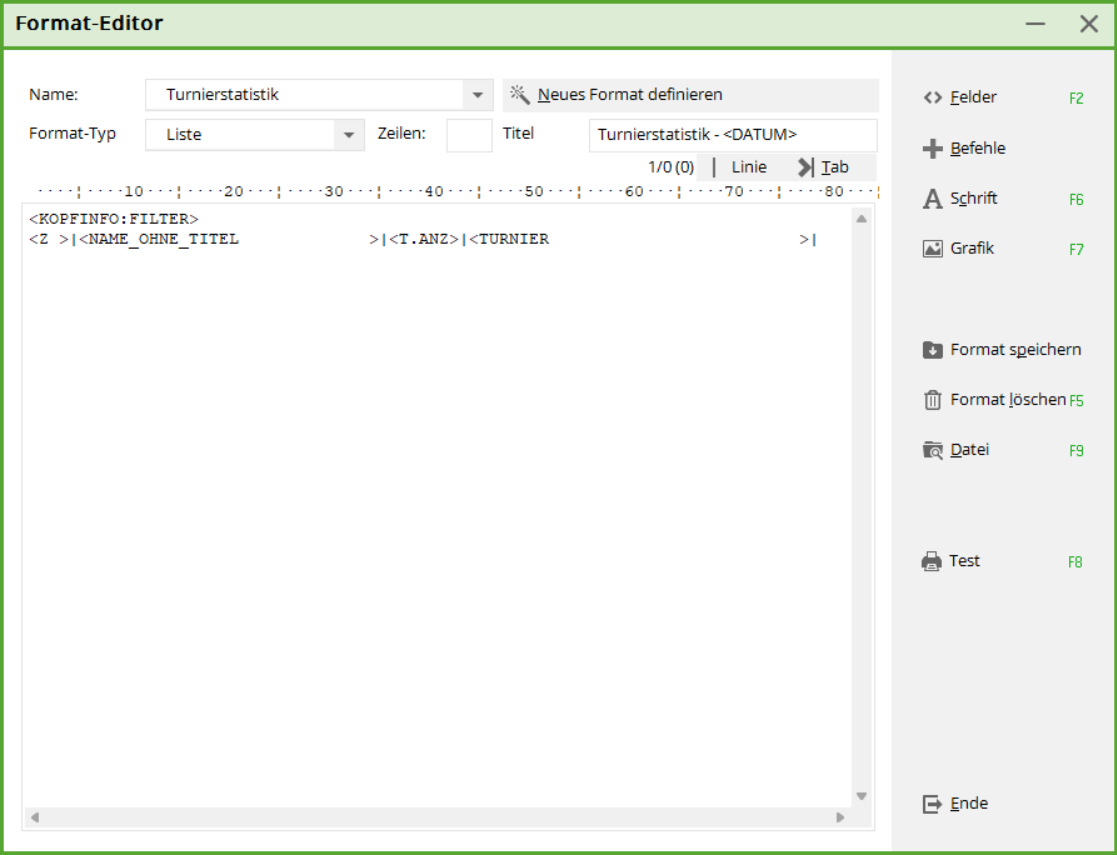Click the Titel text field
1117x855 pixels.
click(732, 135)
